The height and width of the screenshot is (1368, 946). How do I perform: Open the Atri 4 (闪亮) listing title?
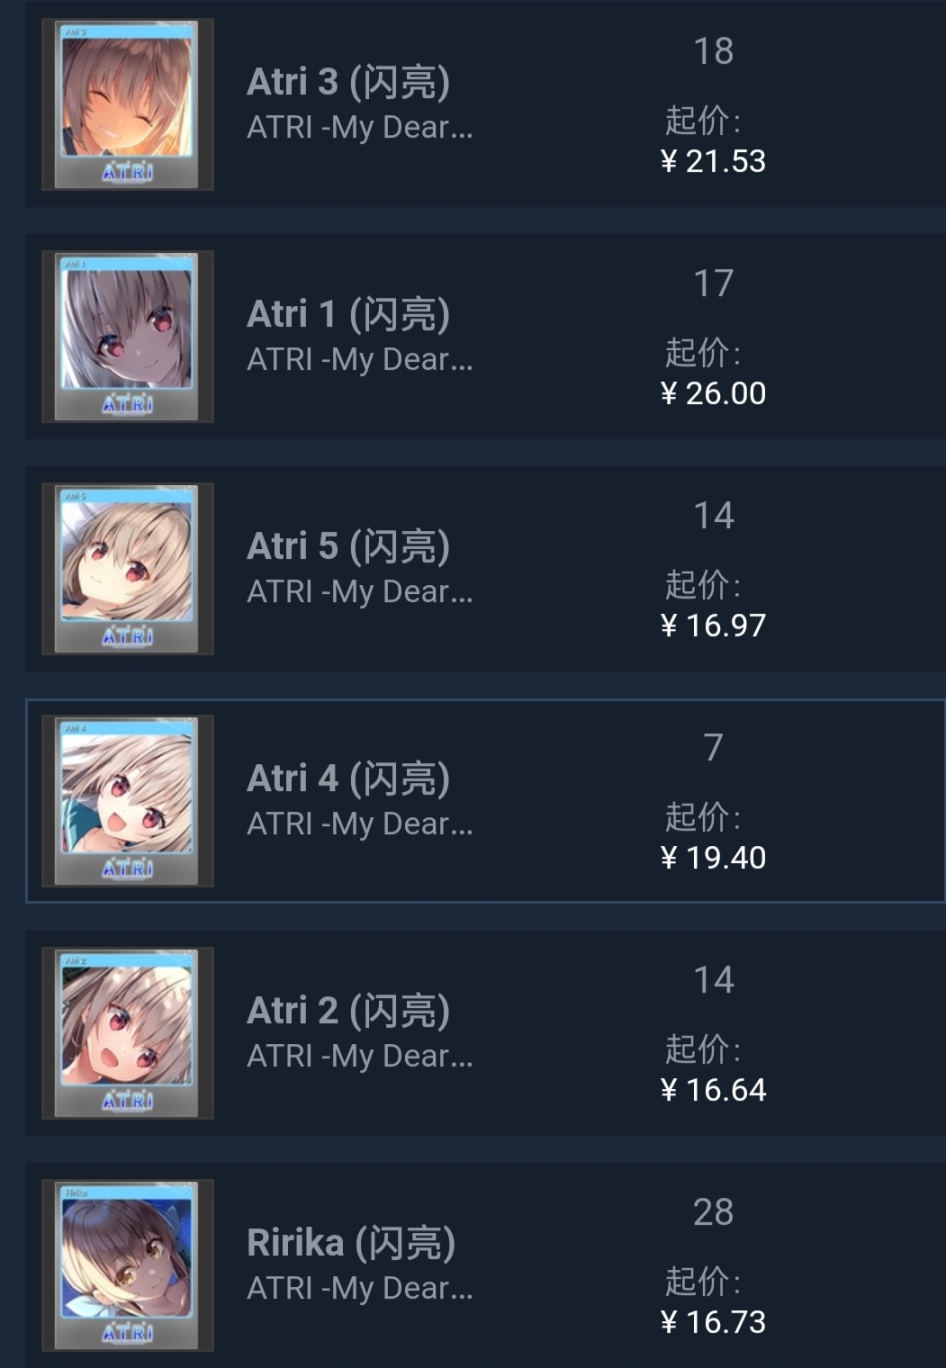pyautogui.click(x=348, y=778)
